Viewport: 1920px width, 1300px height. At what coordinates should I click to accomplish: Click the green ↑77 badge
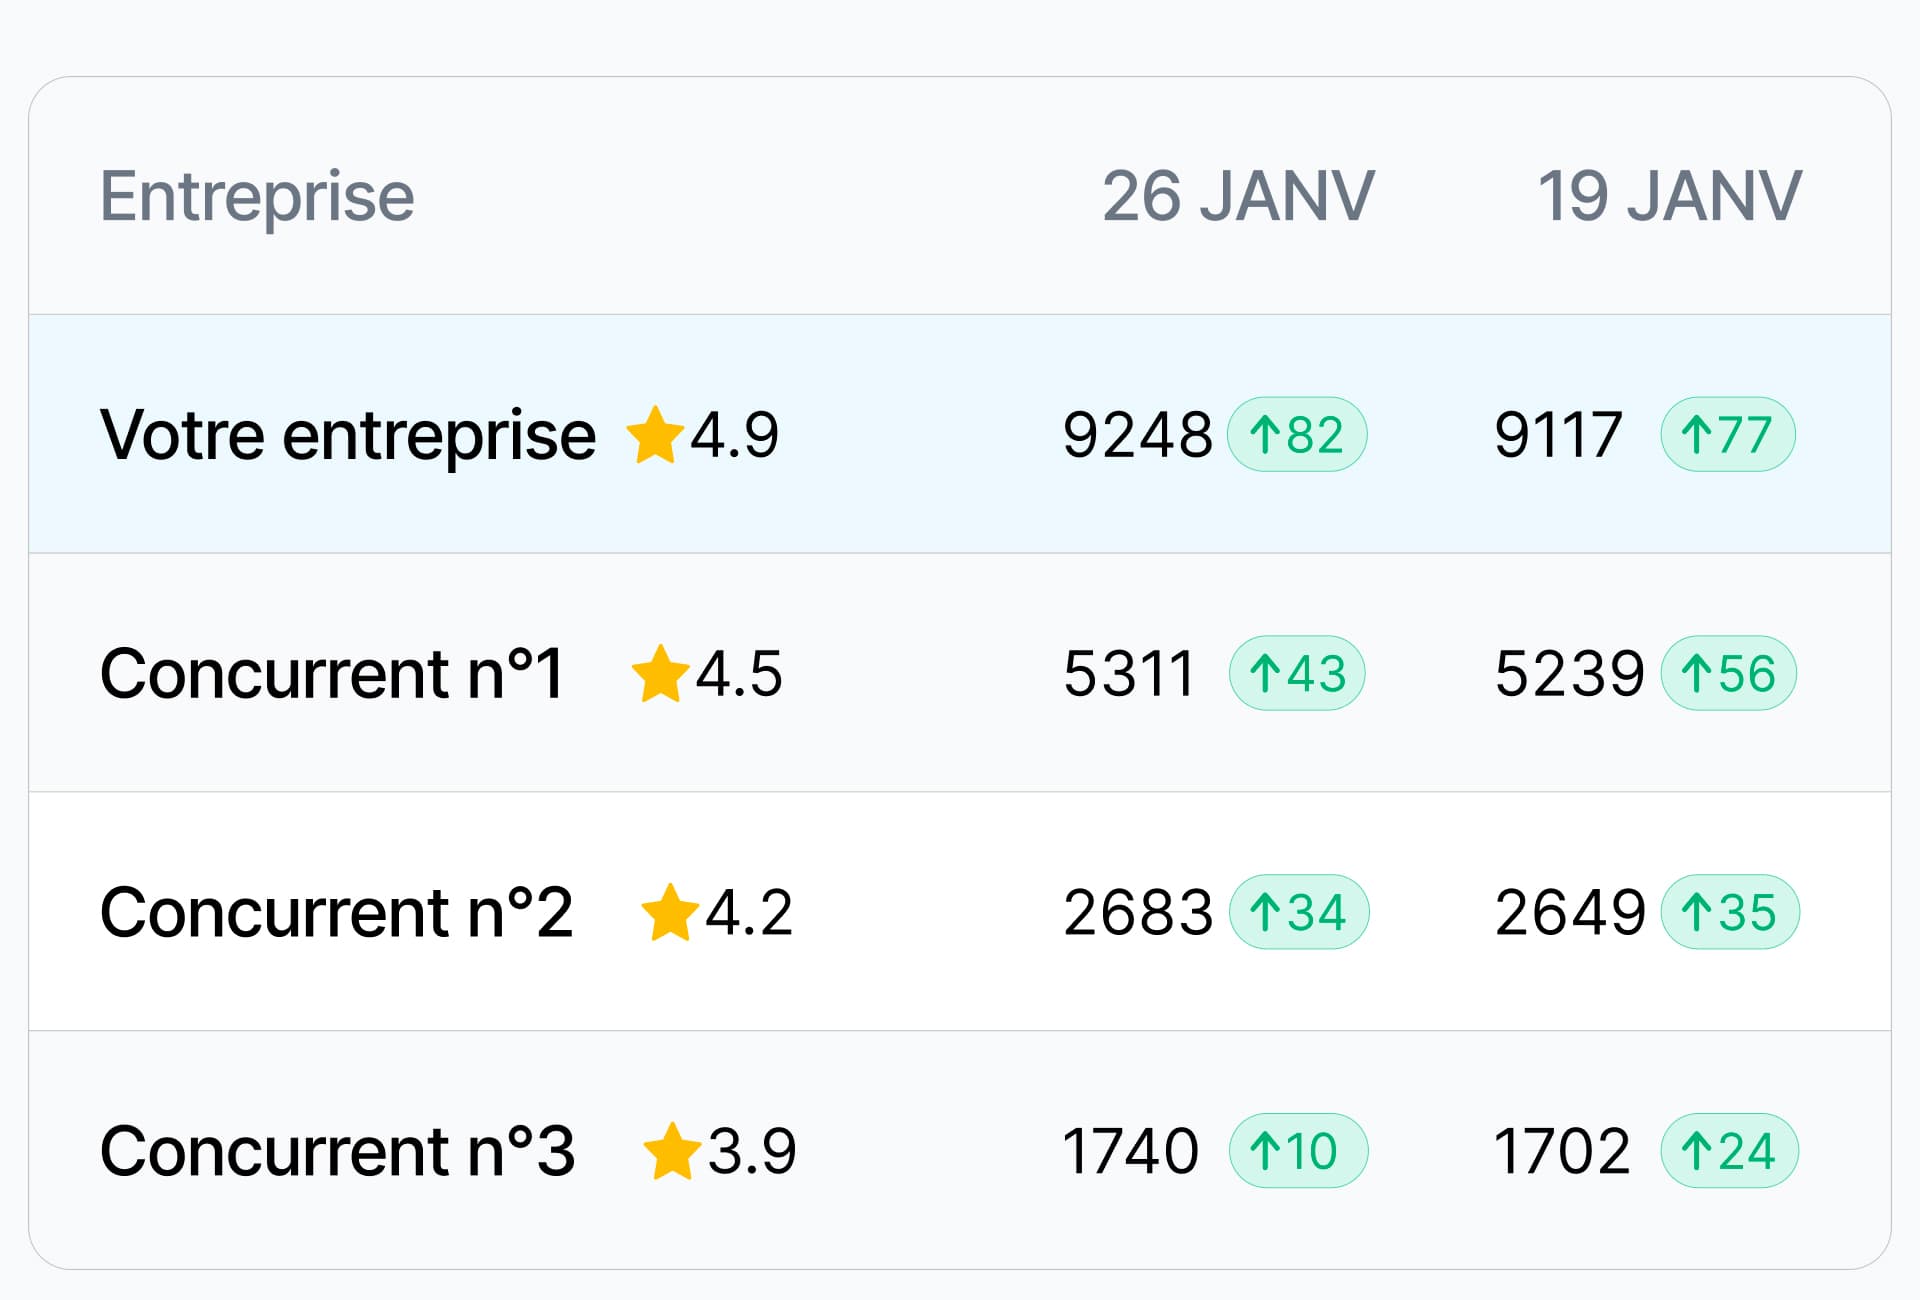[1727, 435]
